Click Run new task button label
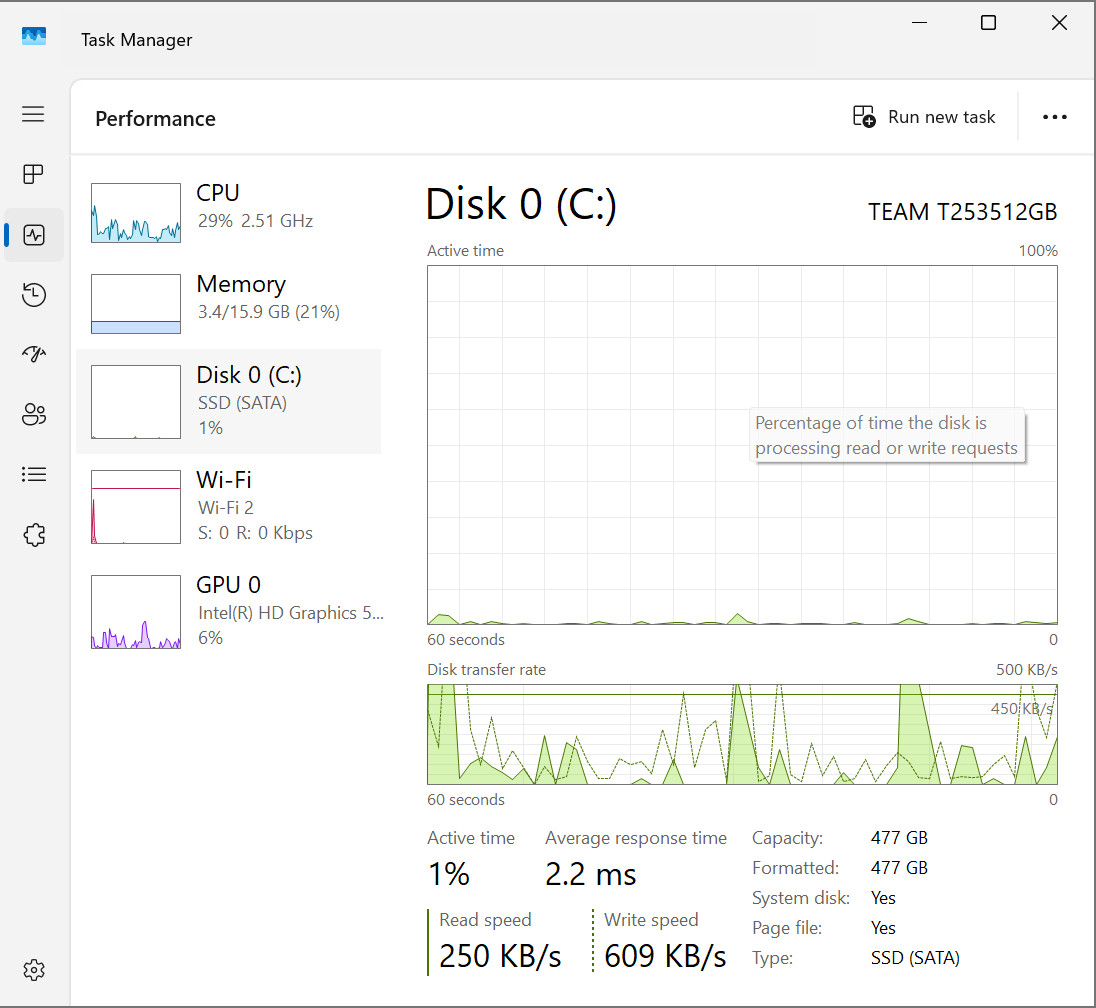Viewport: 1096px width, 1008px height. point(942,117)
